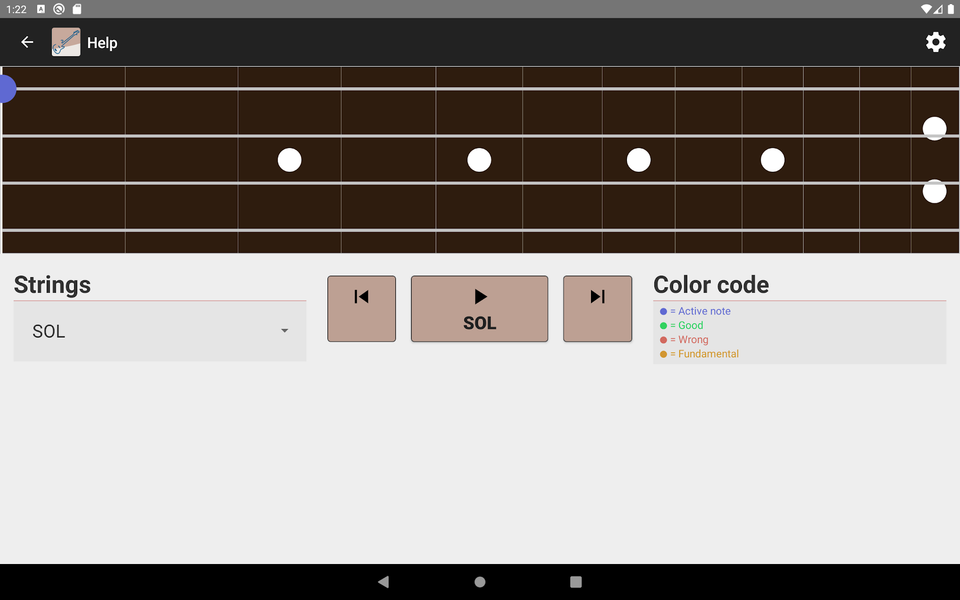Click the back arrow next to Help
960x600 pixels.
pyautogui.click(x=26, y=42)
